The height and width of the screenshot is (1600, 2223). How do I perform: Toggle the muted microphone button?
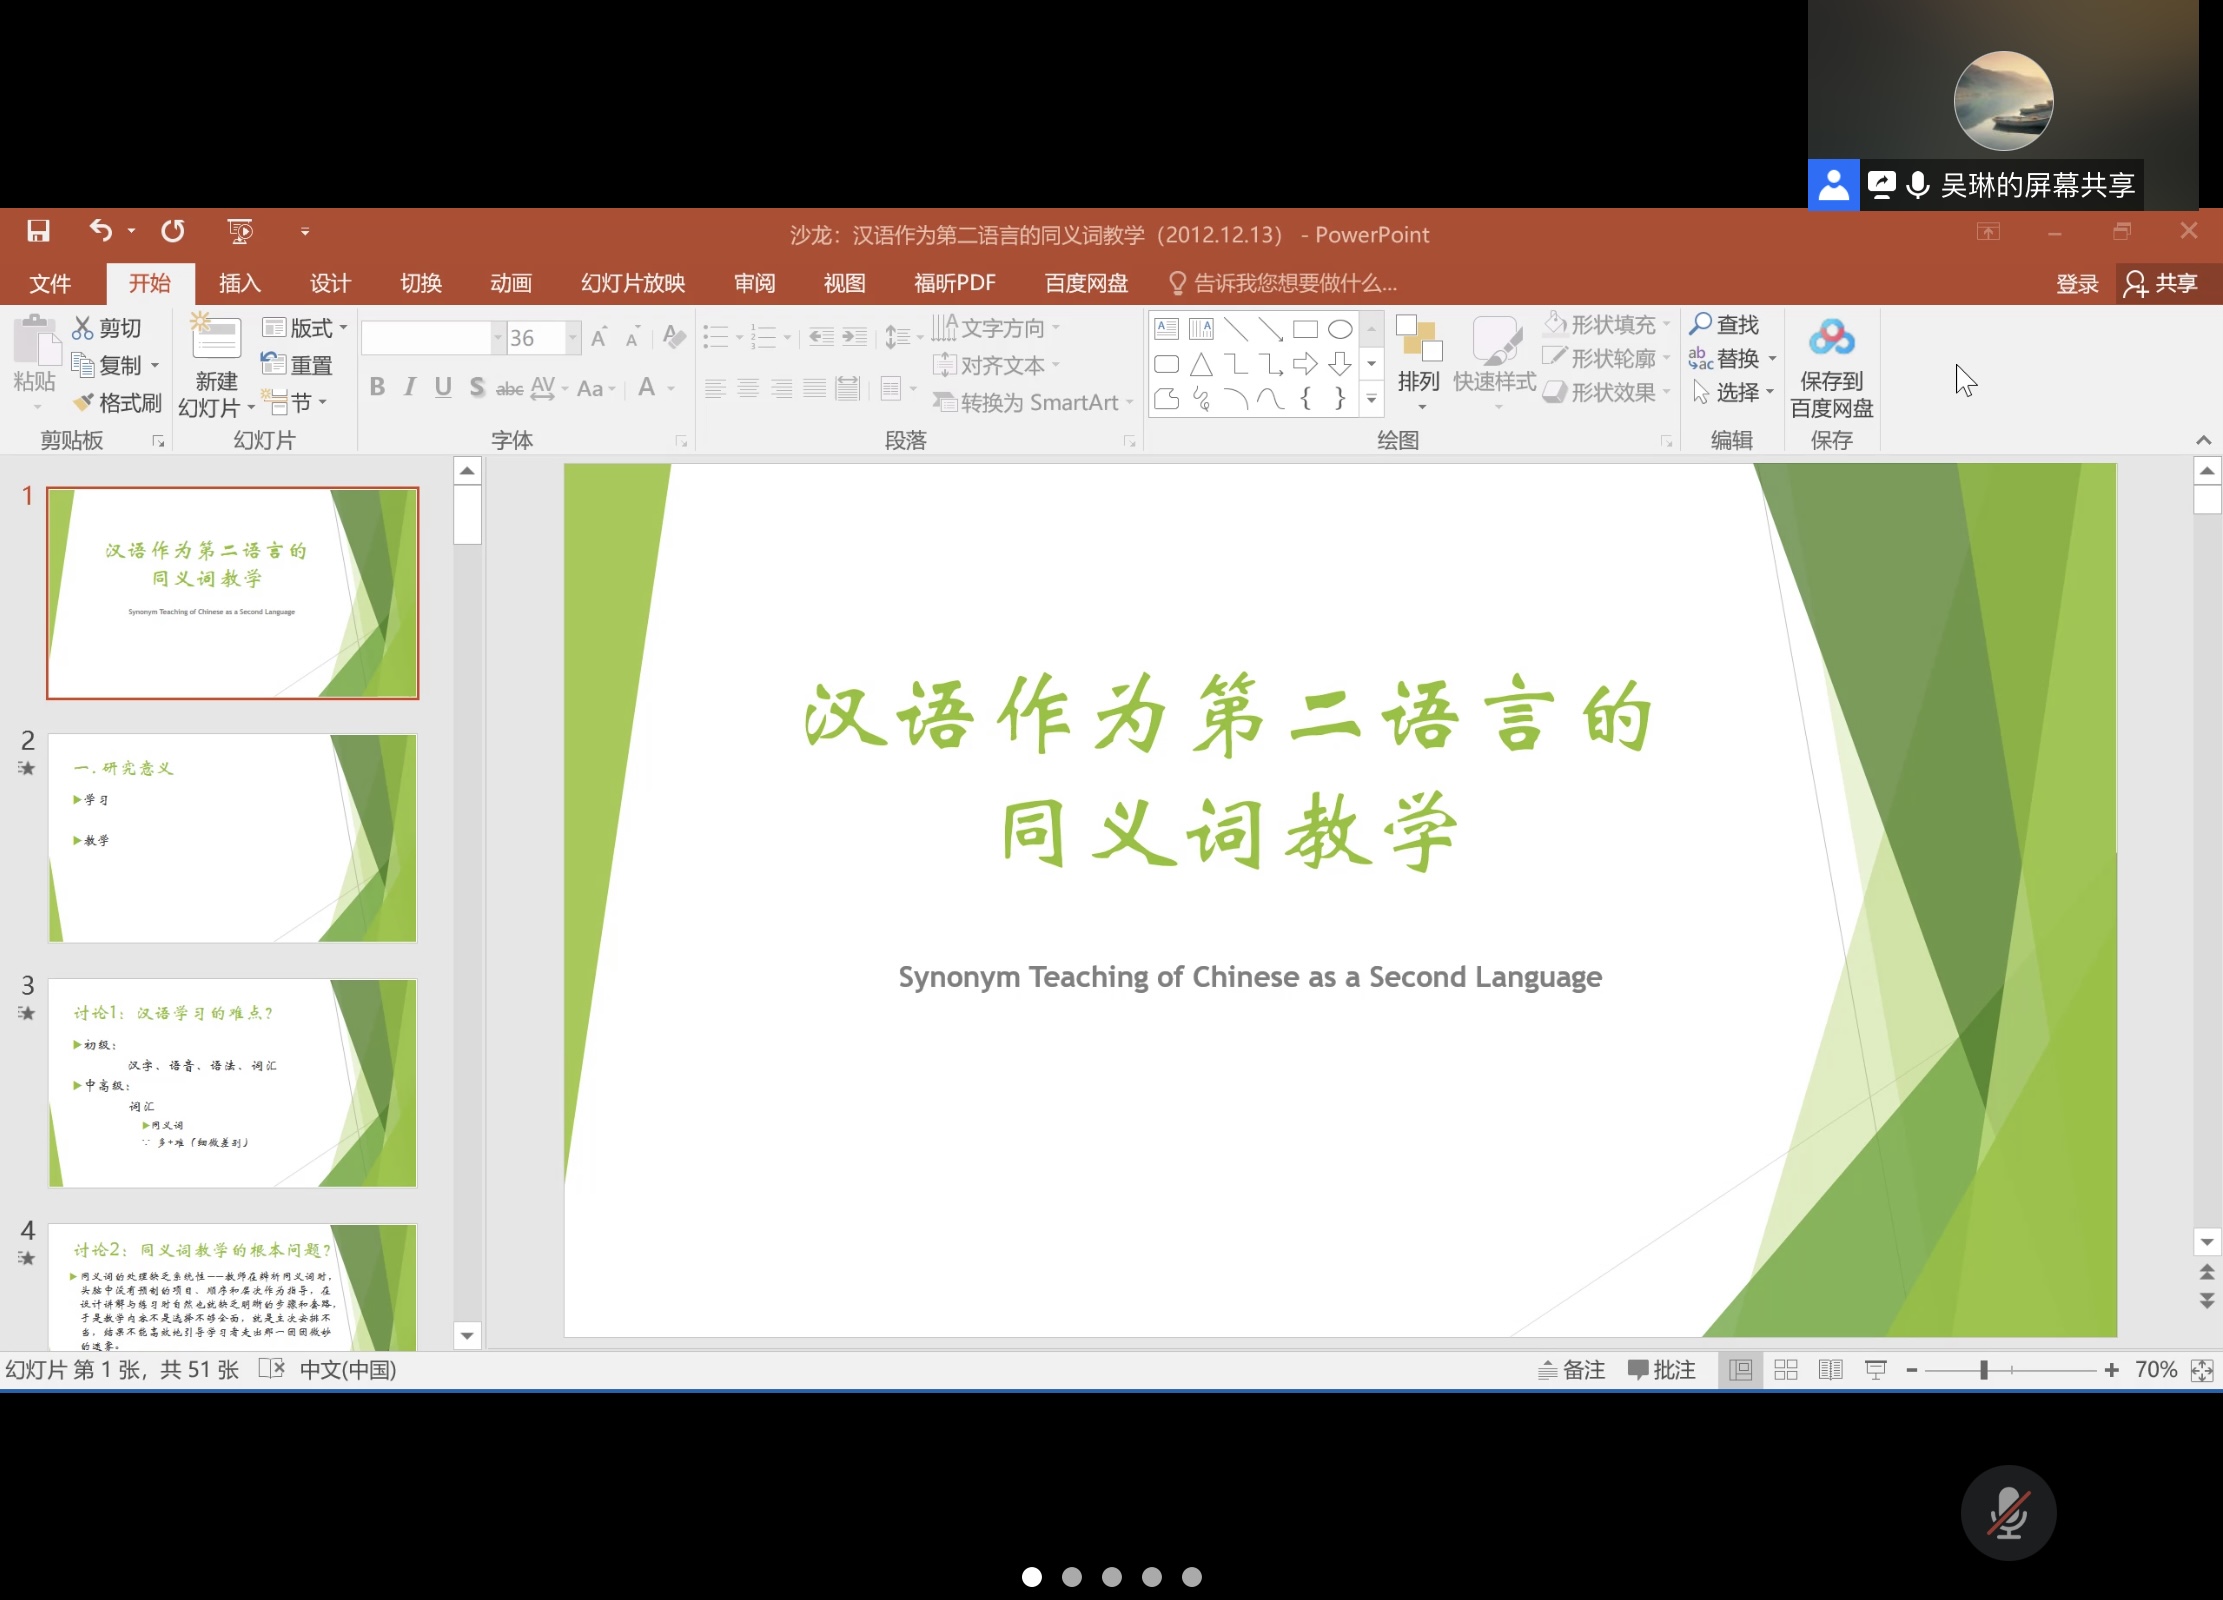coord(2007,1513)
